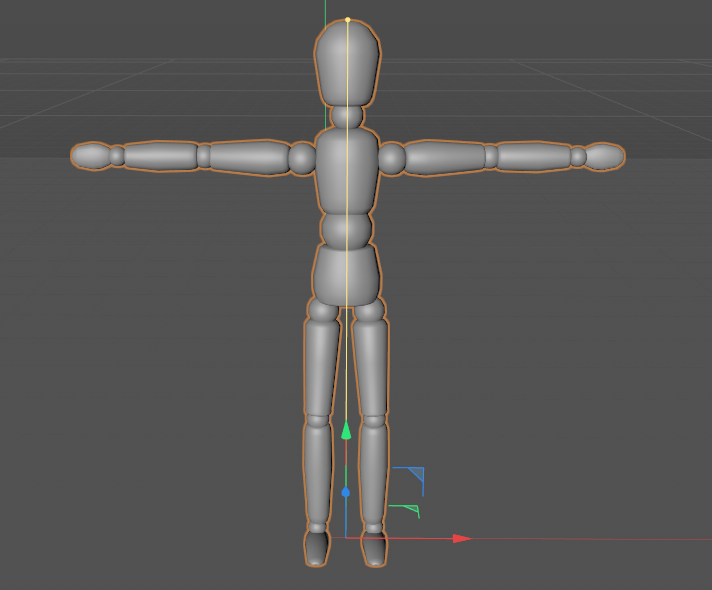Select the hand on the viewport's left side
Screen dimensions: 712x590
(x=91, y=155)
